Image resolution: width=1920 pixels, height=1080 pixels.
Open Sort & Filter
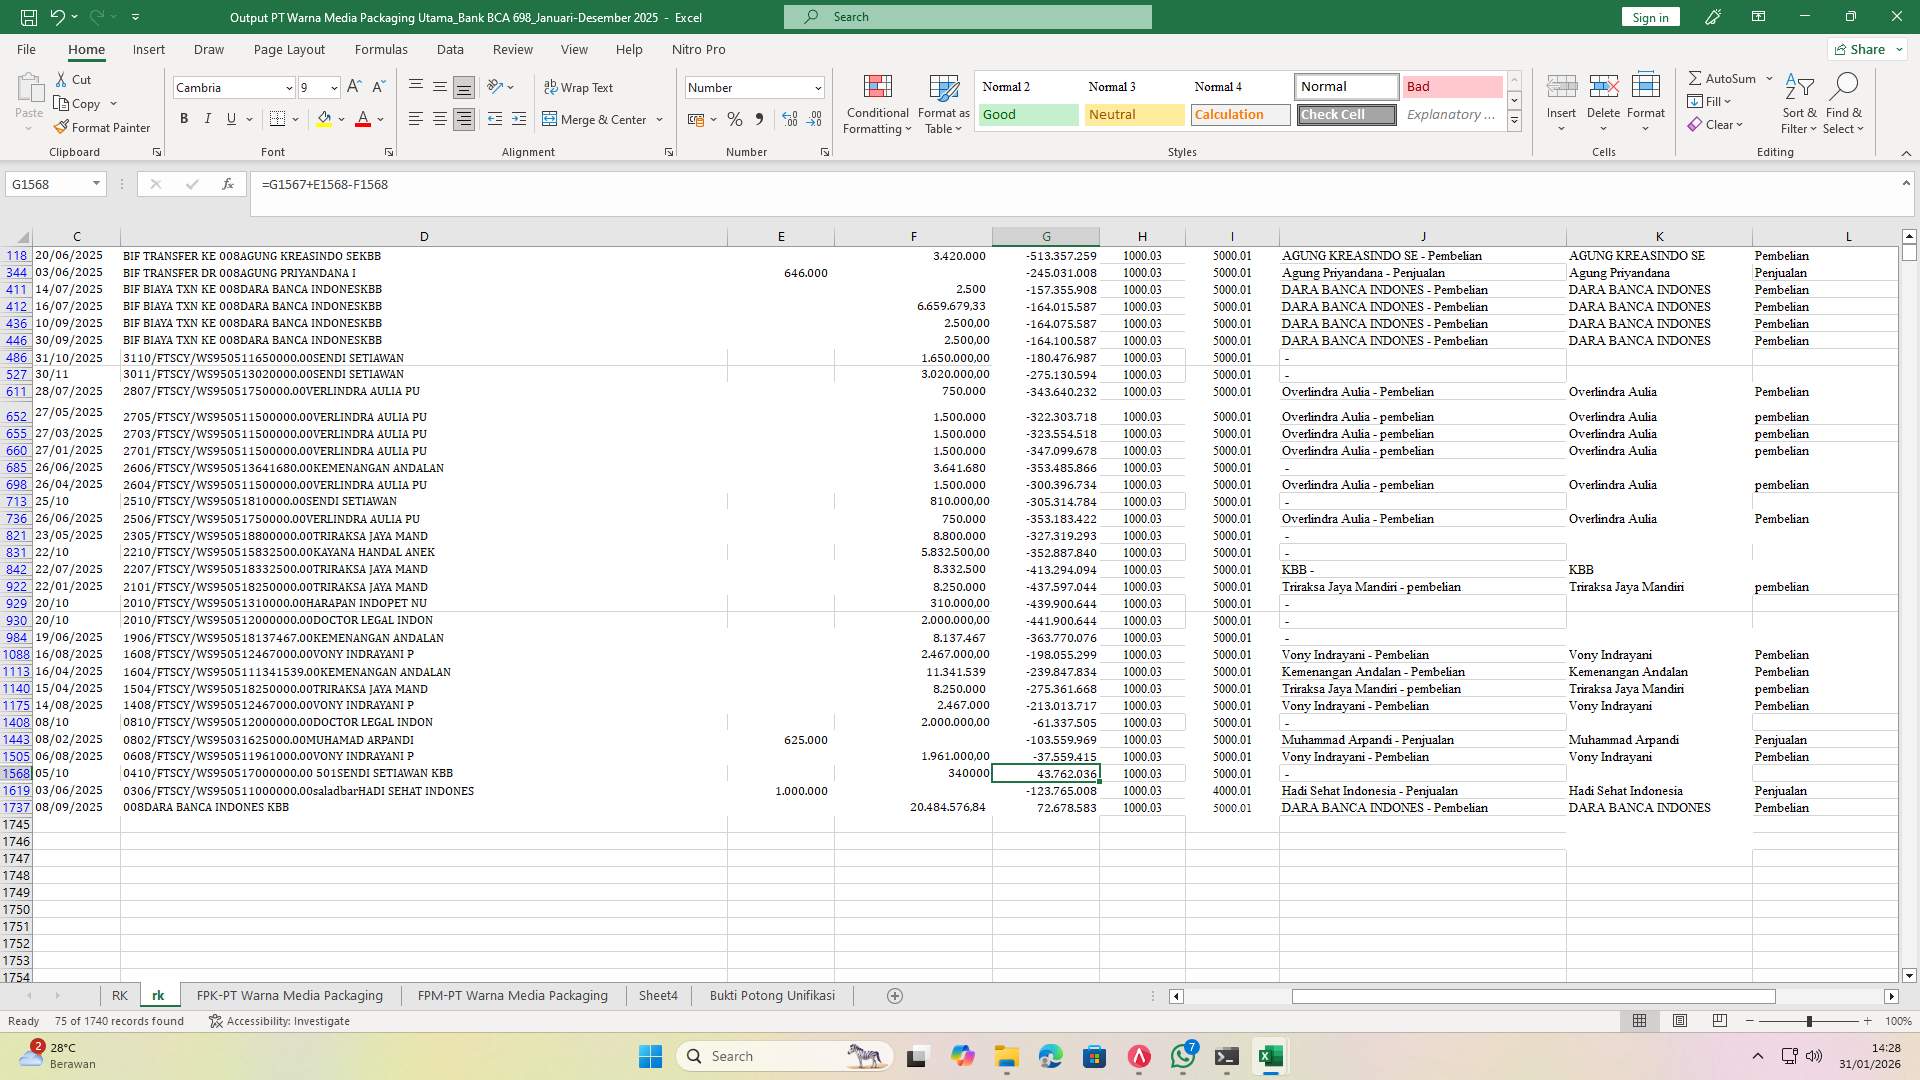pyautogui.click(x=1798, y=104)
